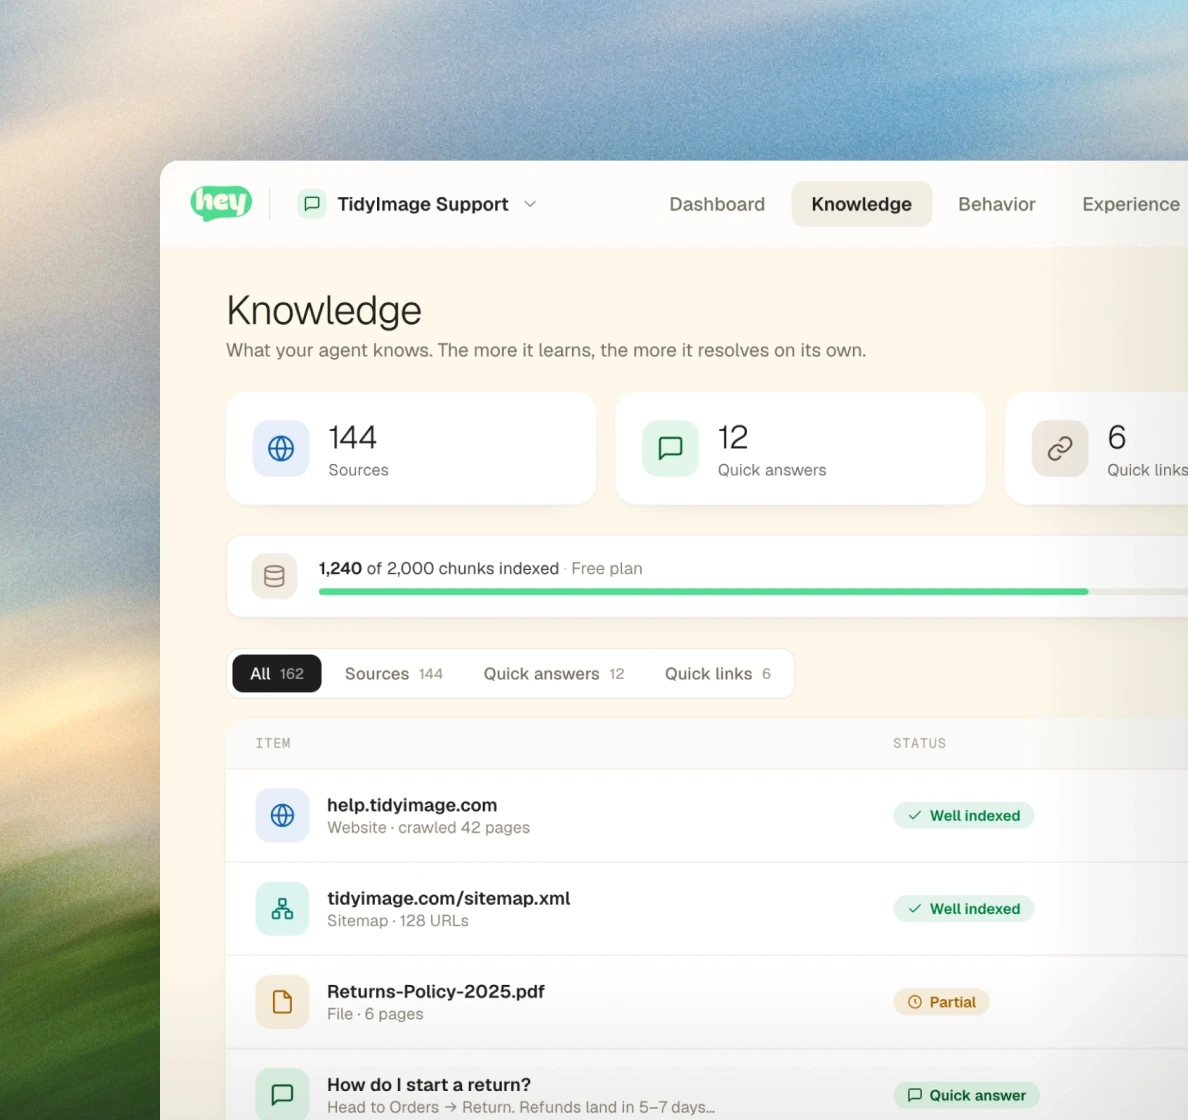1188x1120 pixels.
Task: Click the file icon for Returns-Policy-2025.pdf
Action: (282, 1002)
